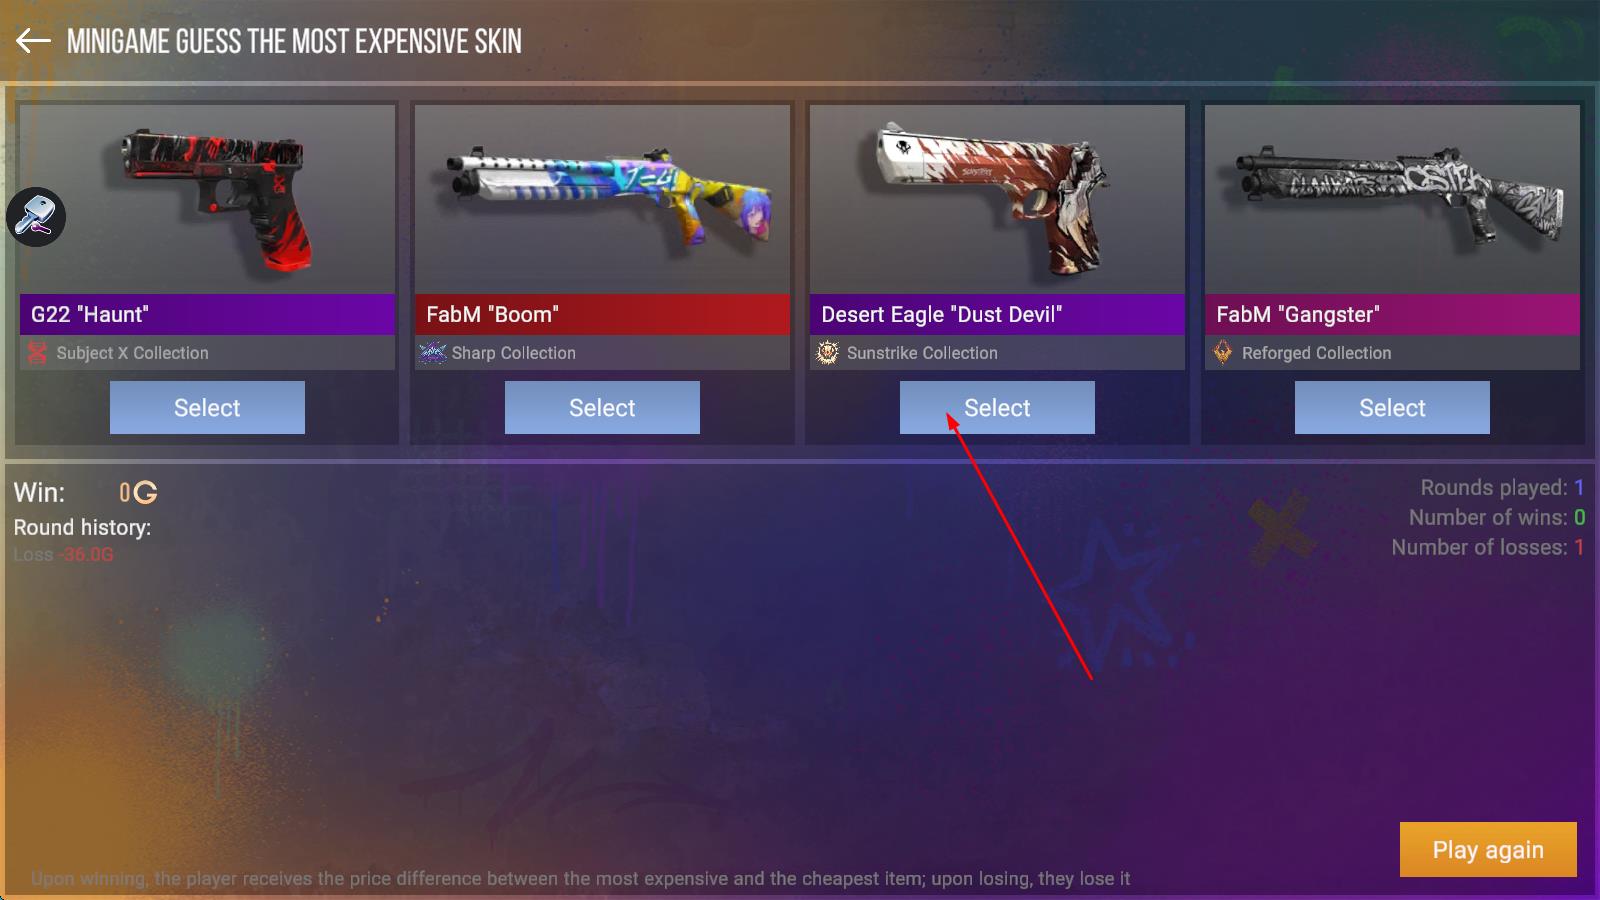Click the Minigame title heading text
This screenshot has height=900, width=1600.
pos(294,41)
